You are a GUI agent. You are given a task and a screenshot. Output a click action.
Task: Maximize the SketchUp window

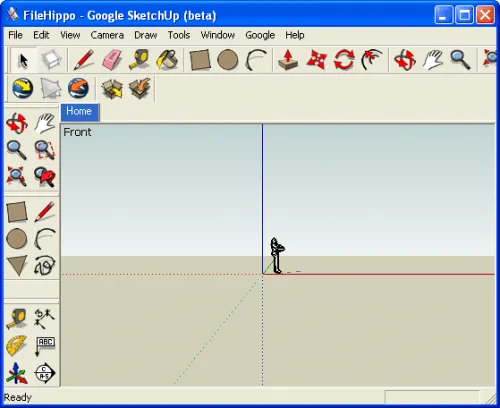coord(465,15)
